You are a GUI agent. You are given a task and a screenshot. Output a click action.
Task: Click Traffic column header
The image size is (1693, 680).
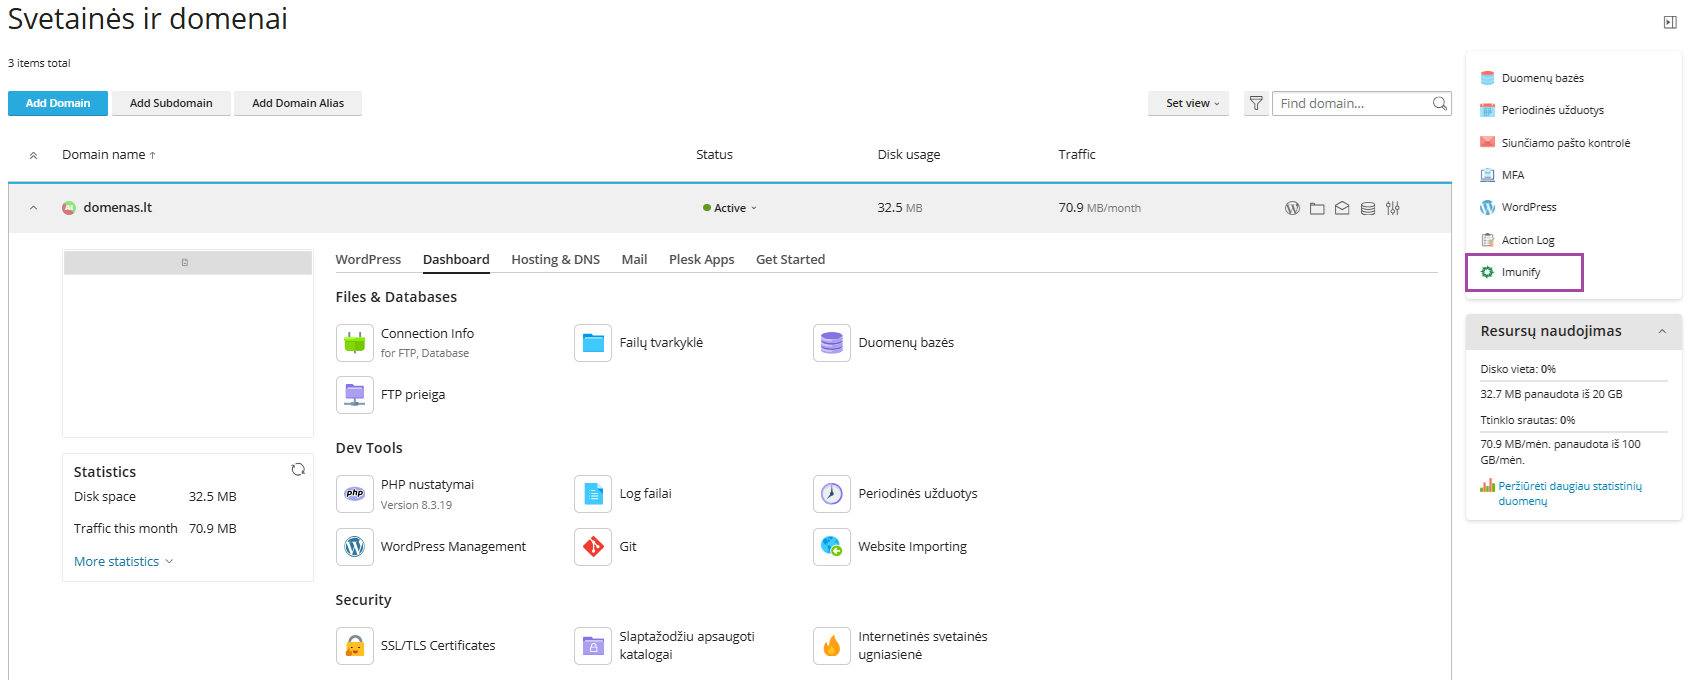[x=1077, y=154]
